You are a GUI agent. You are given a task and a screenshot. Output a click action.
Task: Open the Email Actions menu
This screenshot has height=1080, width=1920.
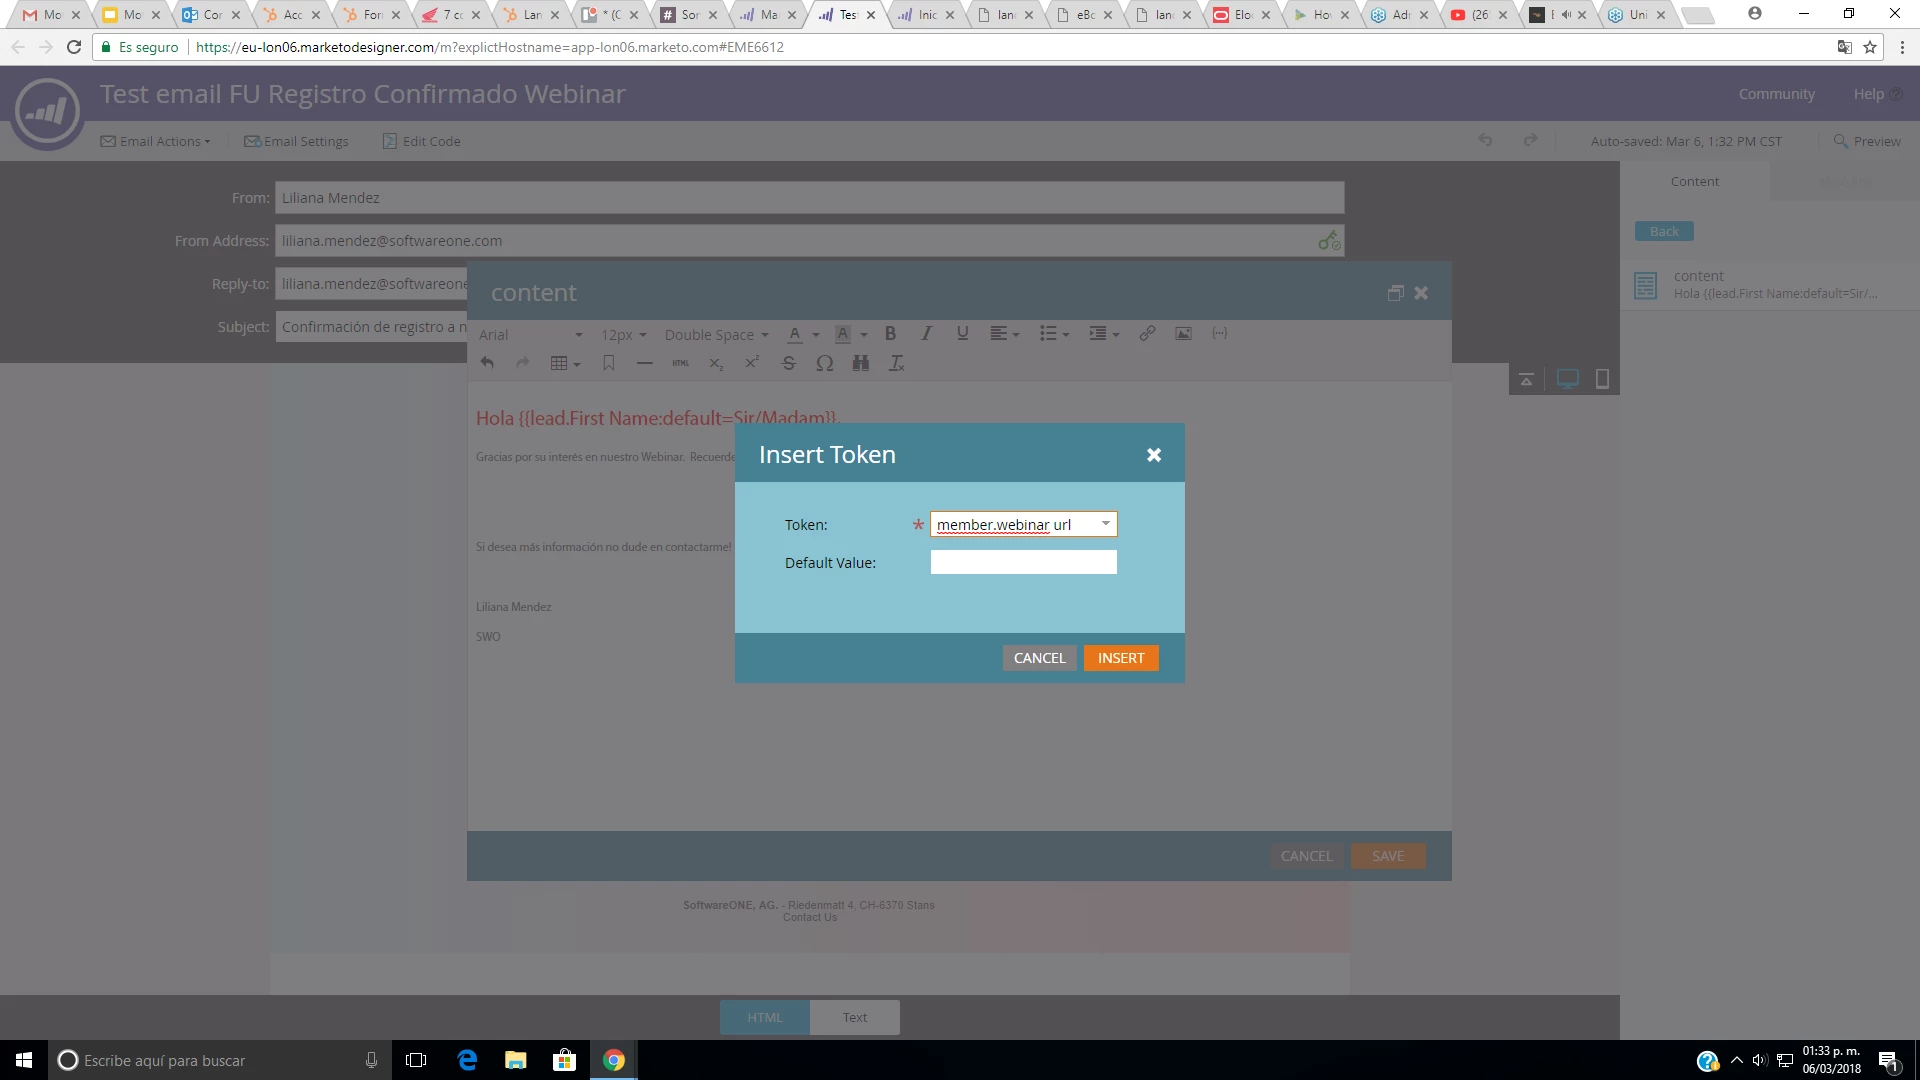[156, 141]
